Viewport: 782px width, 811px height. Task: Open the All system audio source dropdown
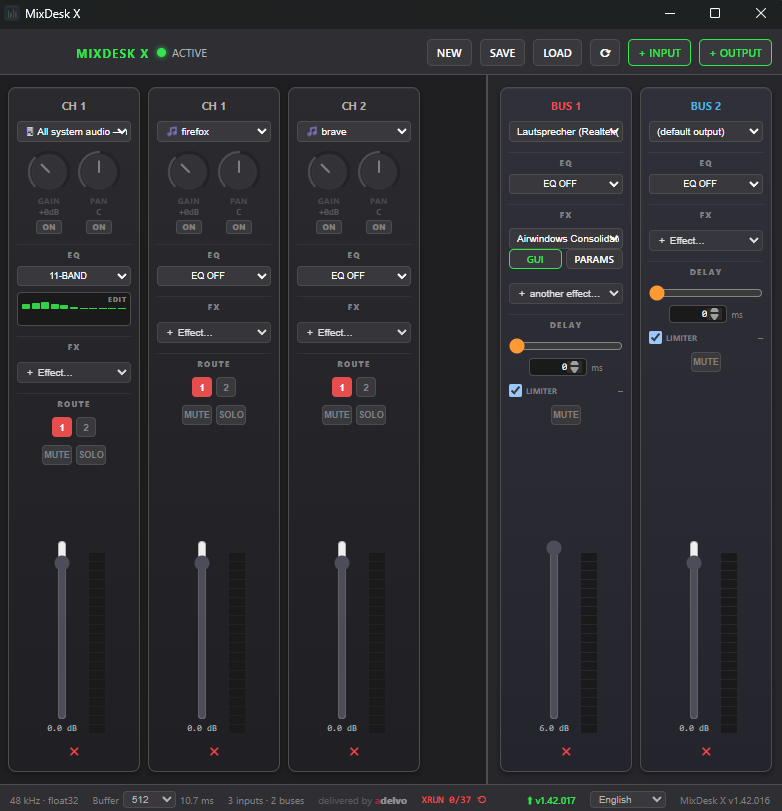click(74, 131)
